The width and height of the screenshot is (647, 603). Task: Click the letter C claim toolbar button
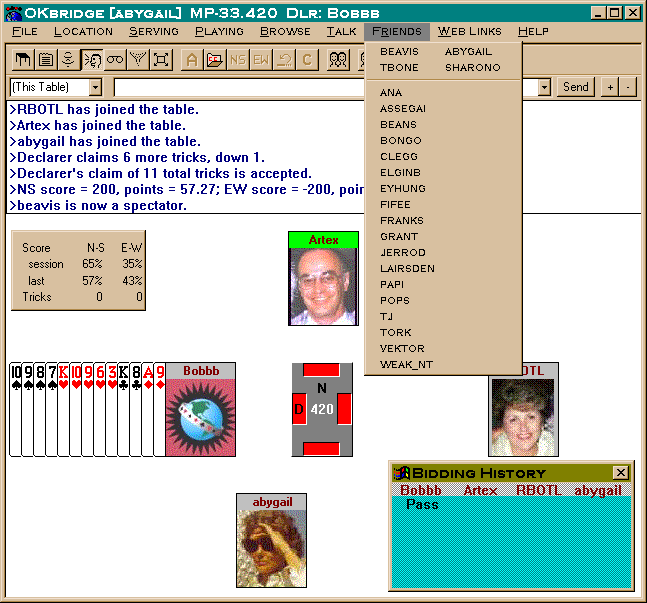[307, 60]
